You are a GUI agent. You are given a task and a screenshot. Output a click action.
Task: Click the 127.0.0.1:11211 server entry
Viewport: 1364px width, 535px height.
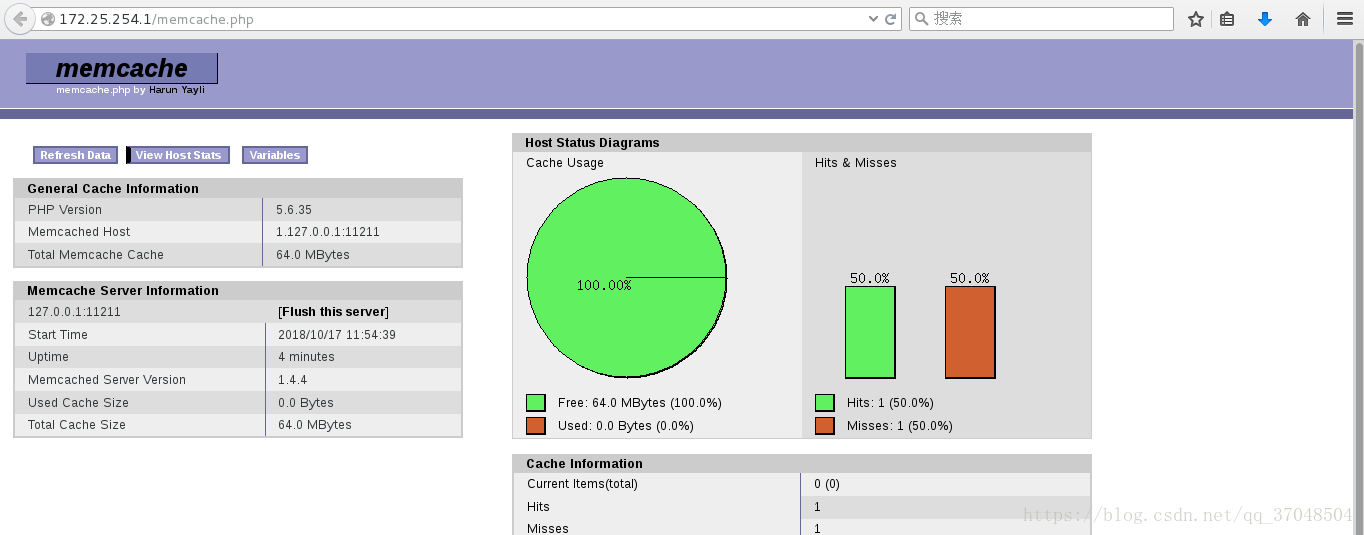[74, 312]
